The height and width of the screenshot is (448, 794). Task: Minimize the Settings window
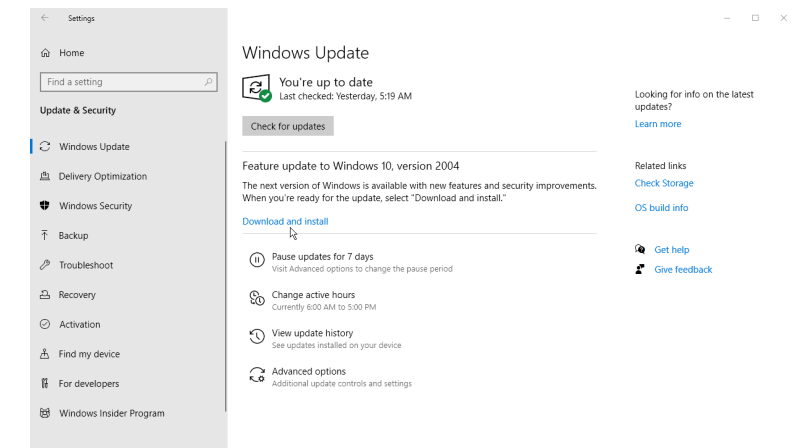click(727, 18)
